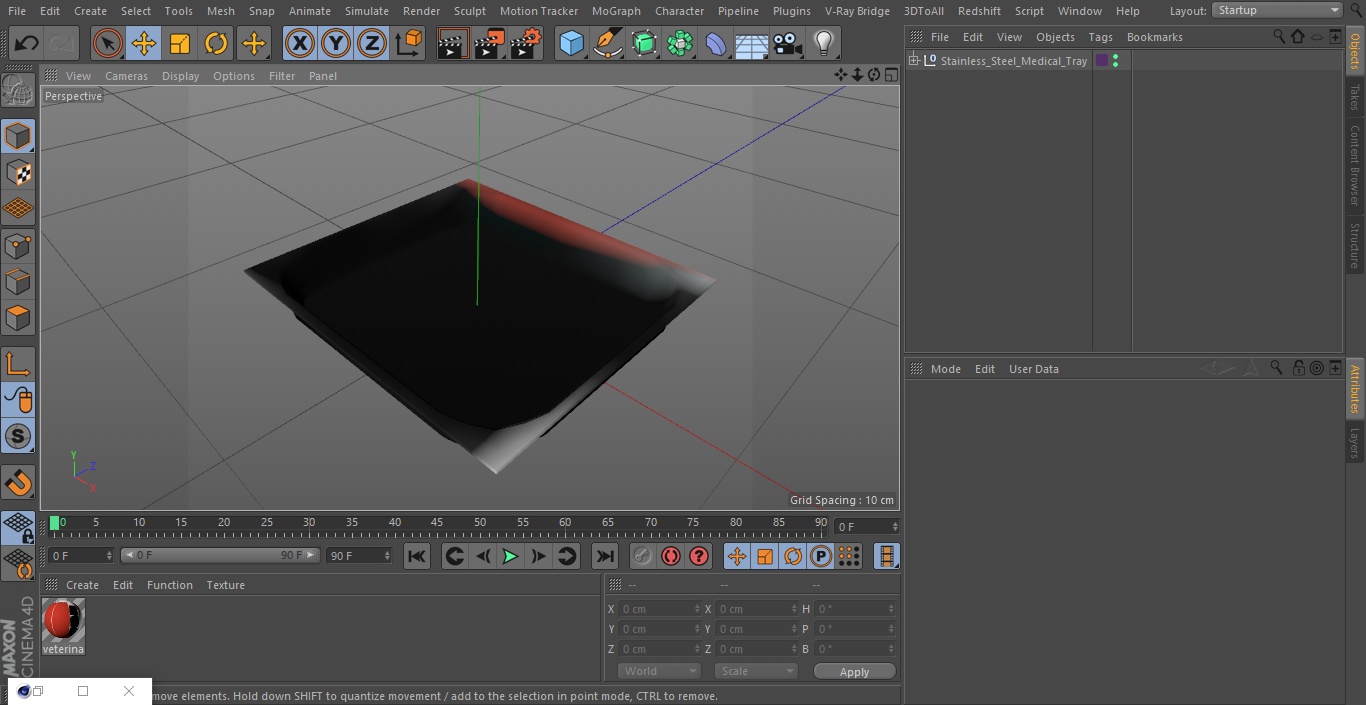Open the World coordinate dropdown
Screen dimensions: 1366x705
tap(658, 671)
